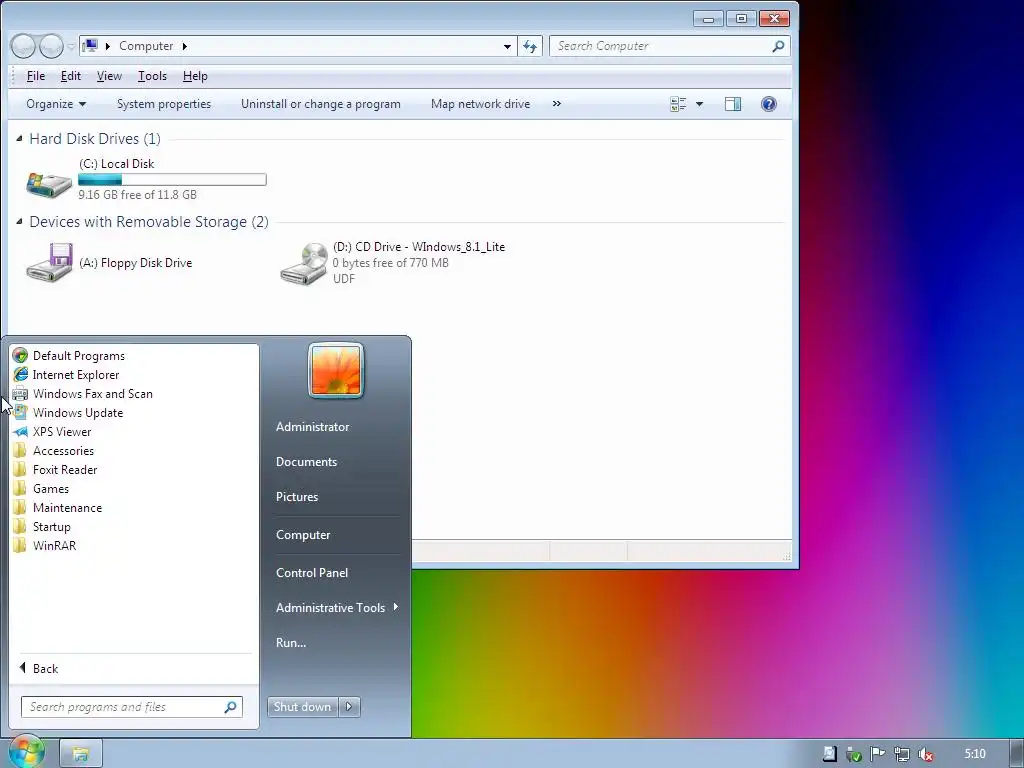Open the Windows Explorer taskbar icon
The image size is (1024, 768).
click(x=80, y=754)
